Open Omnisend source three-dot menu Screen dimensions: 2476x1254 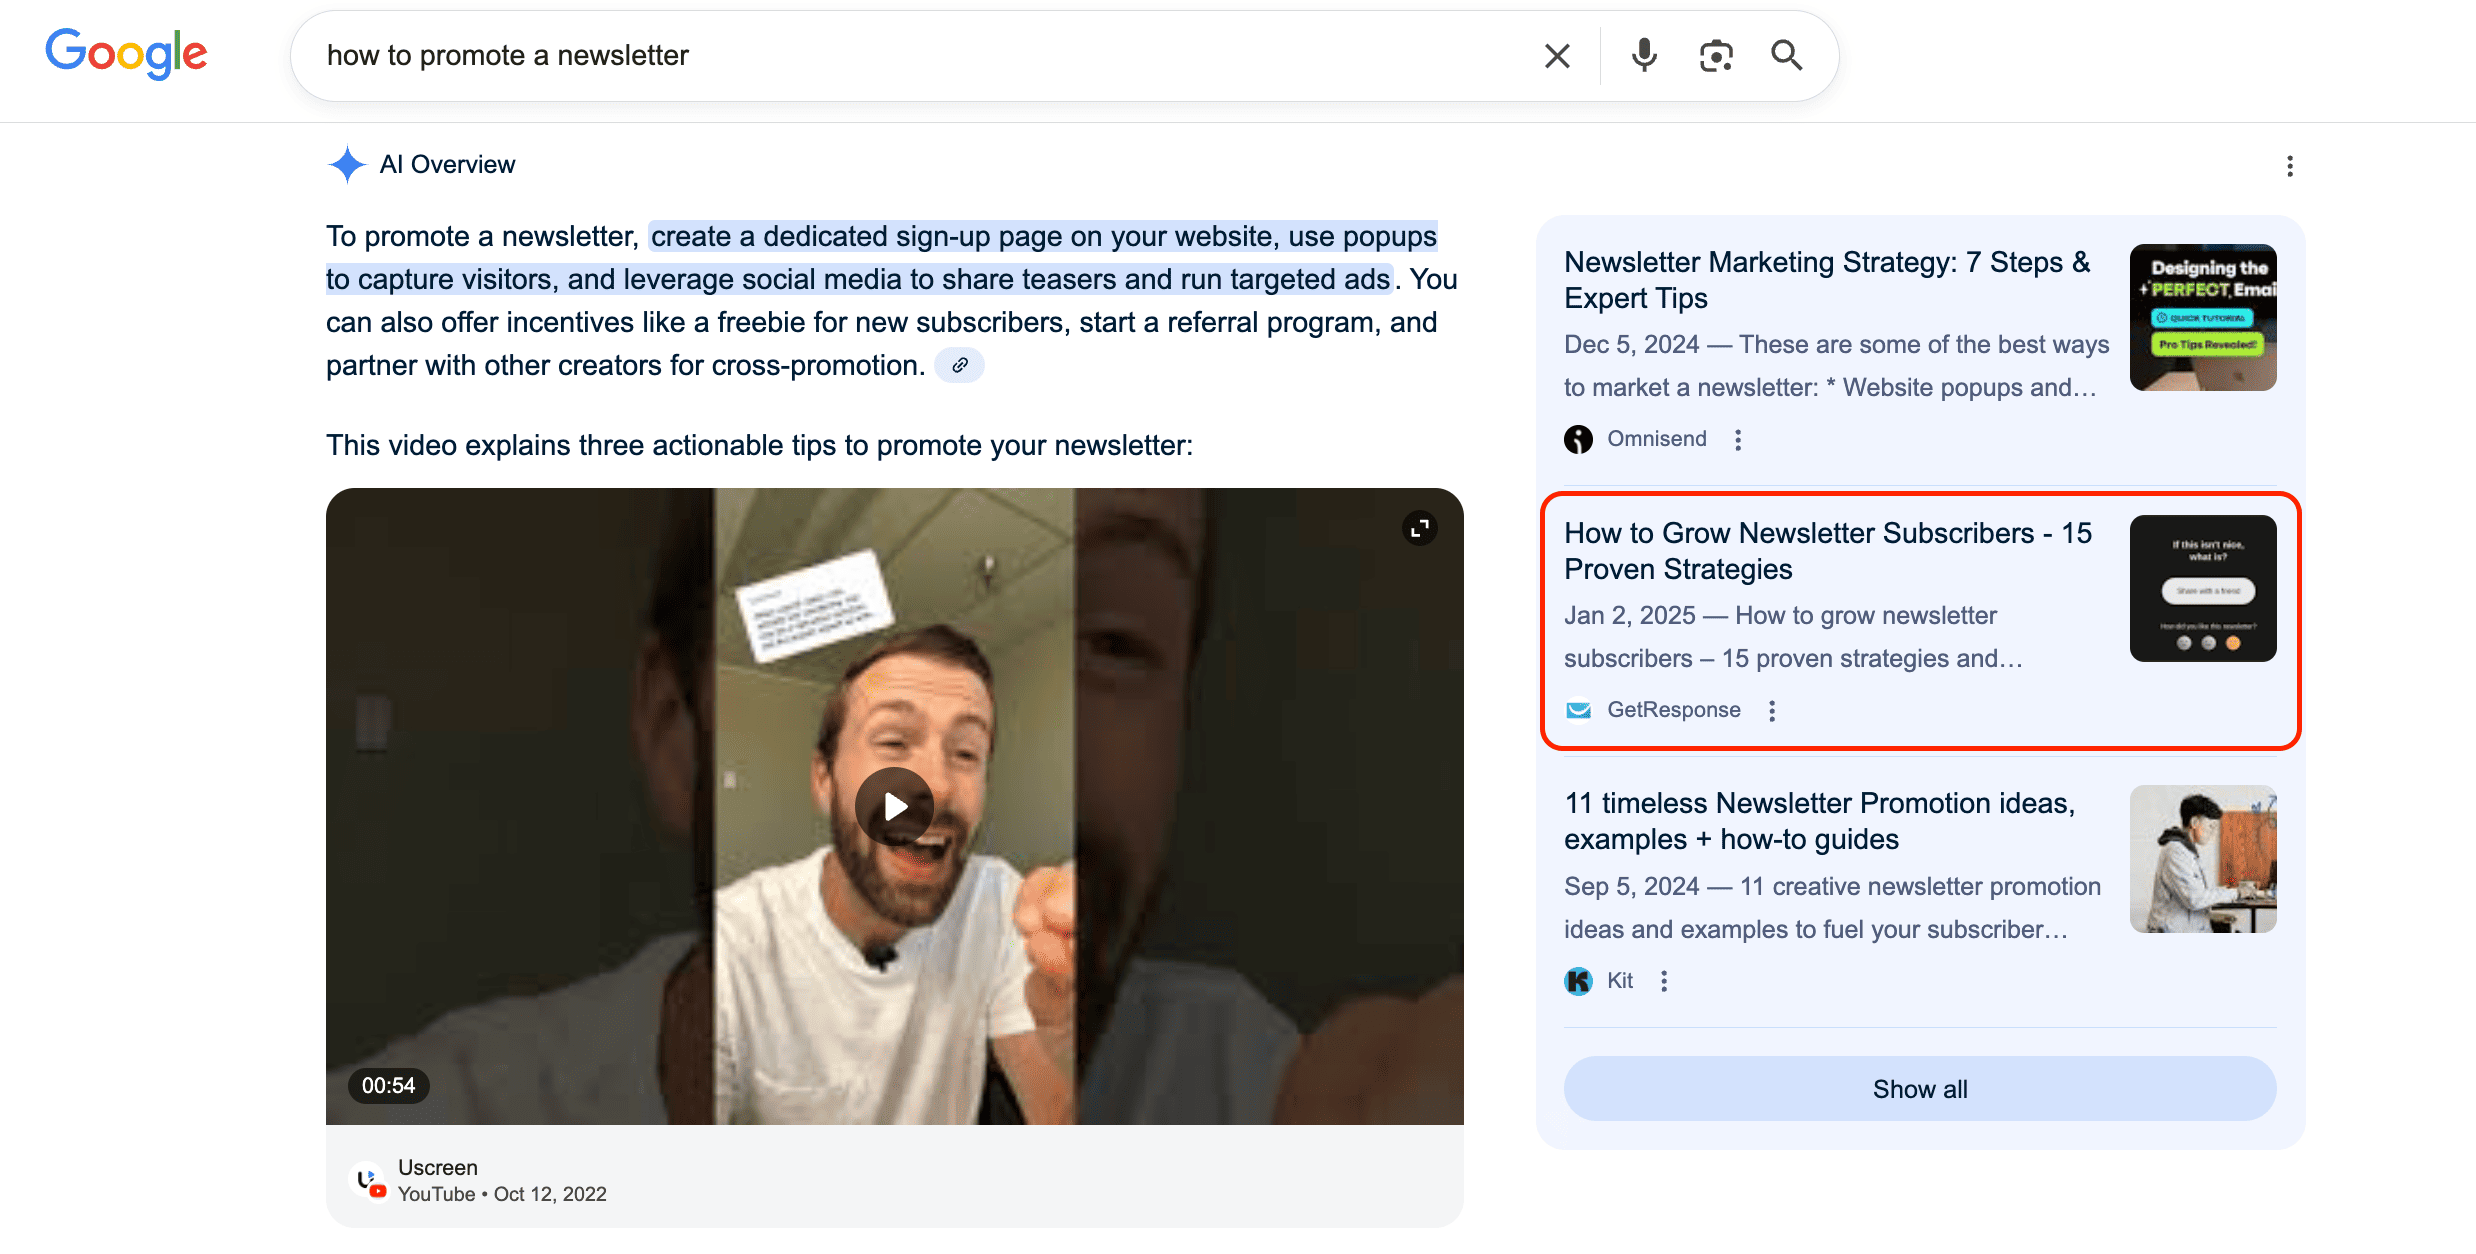point(1738,440)
